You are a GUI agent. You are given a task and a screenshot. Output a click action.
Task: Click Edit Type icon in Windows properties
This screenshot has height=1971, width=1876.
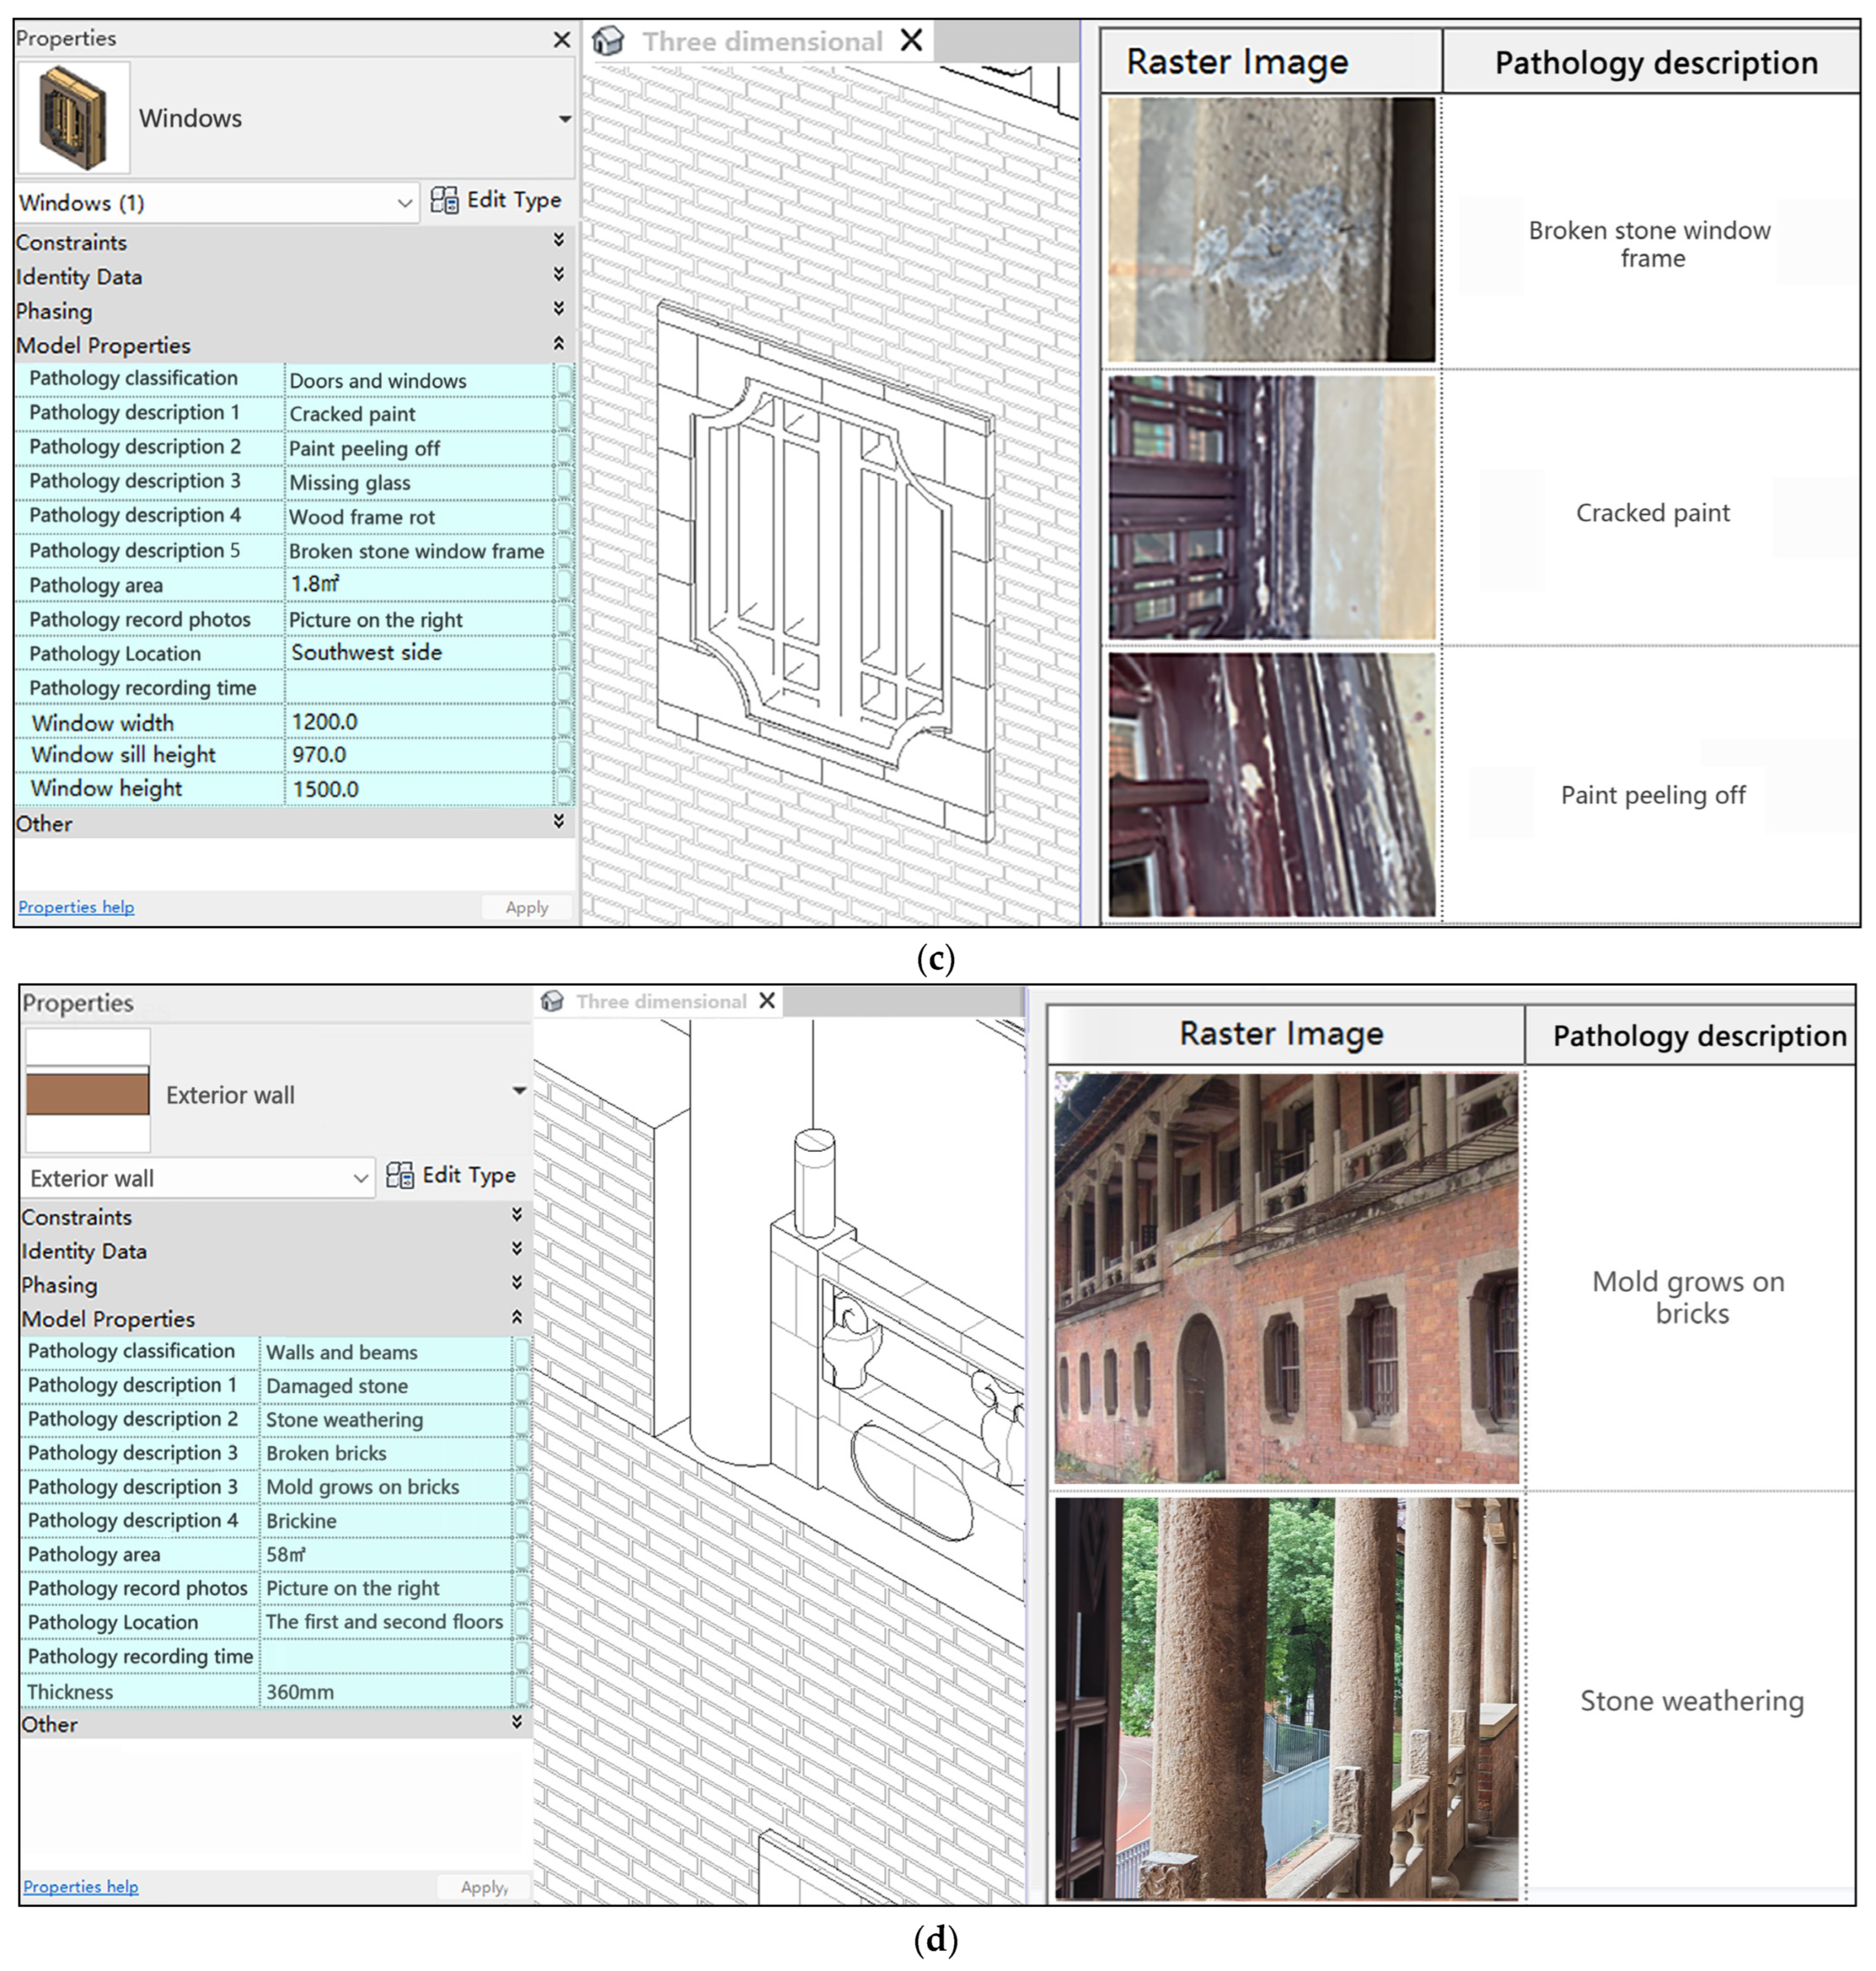coord(444,200)
